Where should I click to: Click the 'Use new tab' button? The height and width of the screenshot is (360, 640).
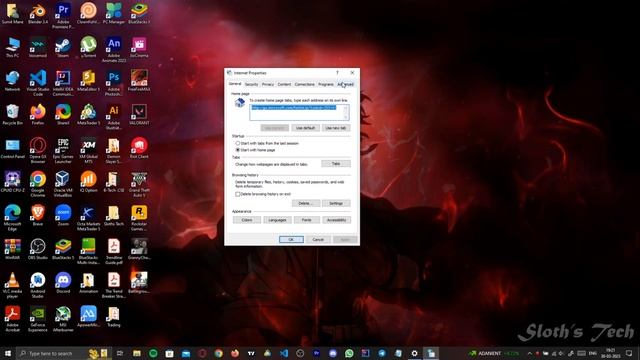[336, 128]
